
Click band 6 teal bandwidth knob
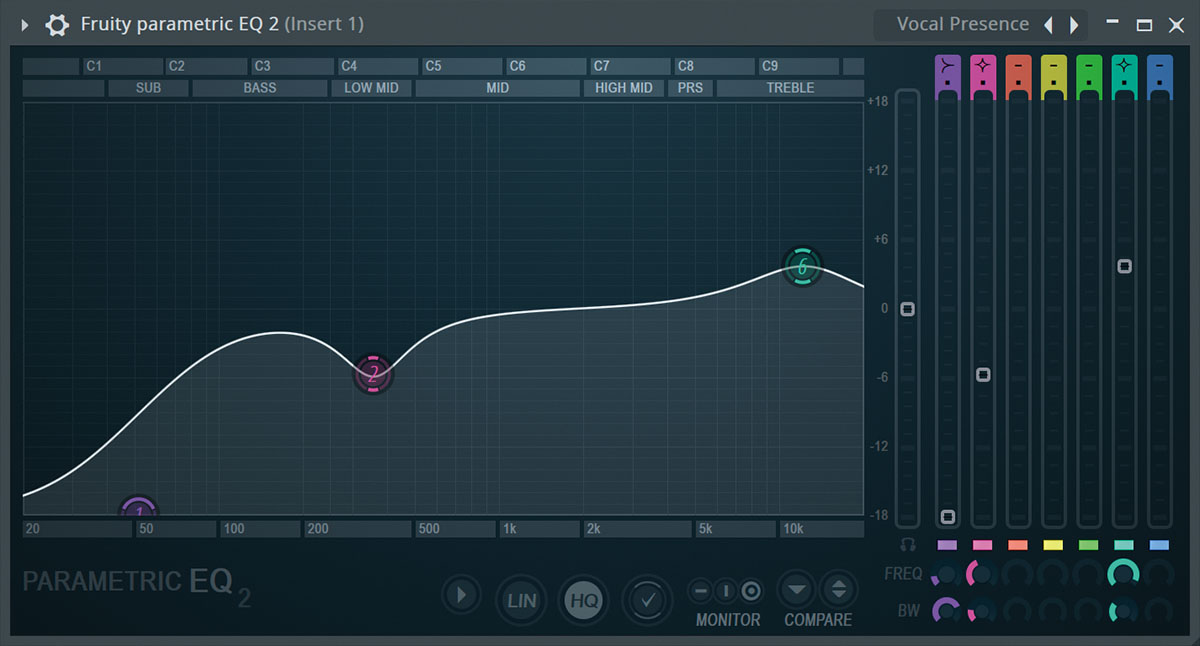coord(1124,610)
